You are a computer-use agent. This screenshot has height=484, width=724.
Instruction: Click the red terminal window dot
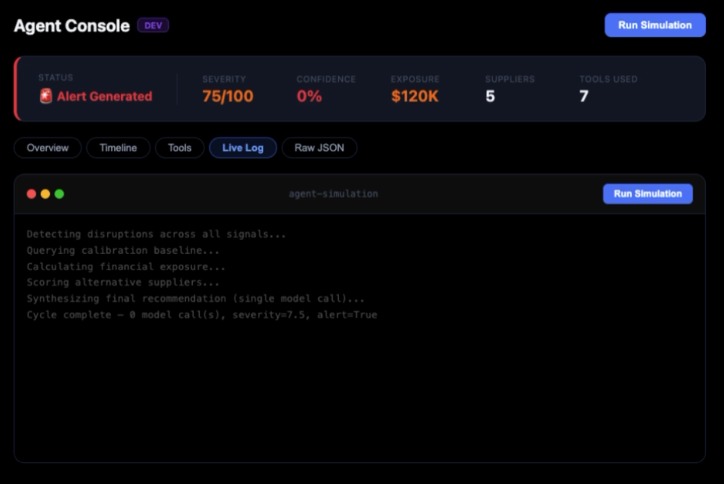[x=31, y=194]
